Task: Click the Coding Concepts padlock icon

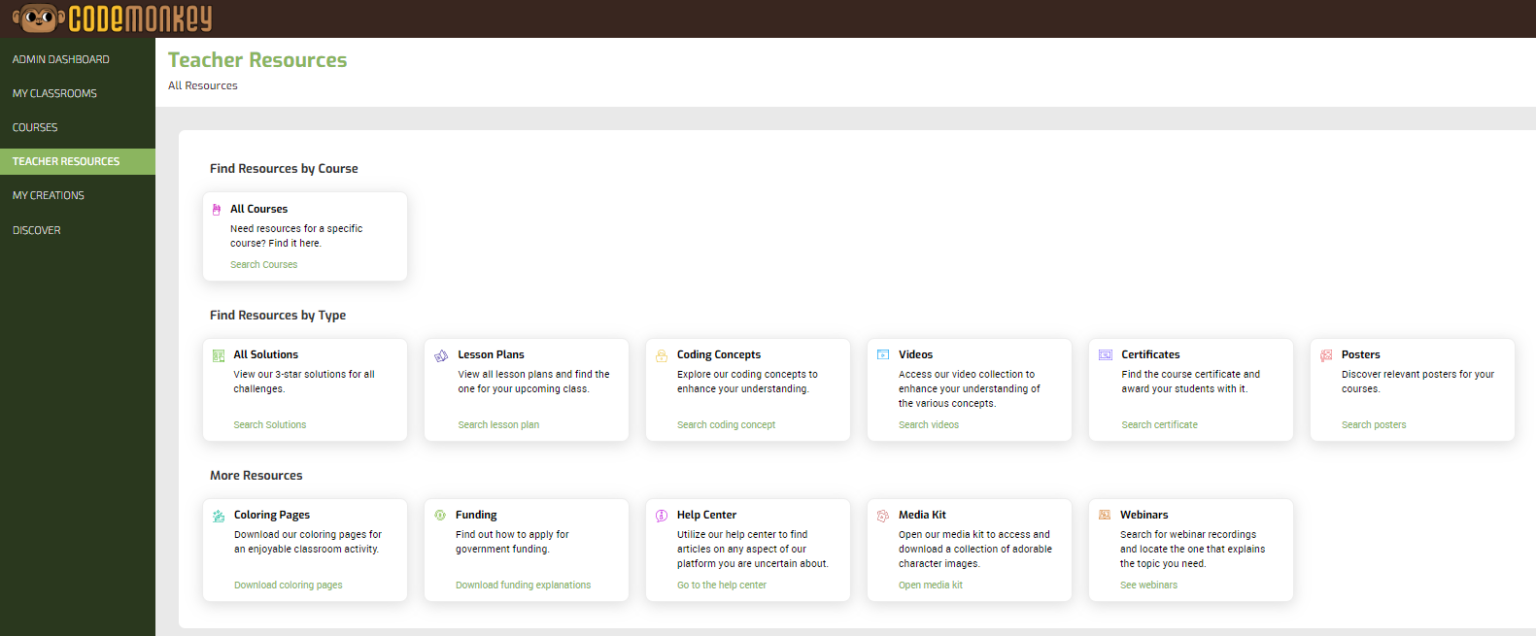Action: (662, 354)
